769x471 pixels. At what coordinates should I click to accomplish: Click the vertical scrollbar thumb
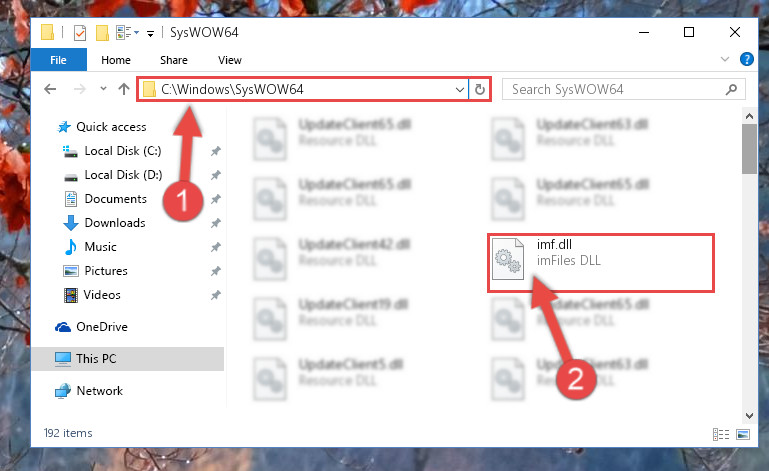[x=749, y=149]
